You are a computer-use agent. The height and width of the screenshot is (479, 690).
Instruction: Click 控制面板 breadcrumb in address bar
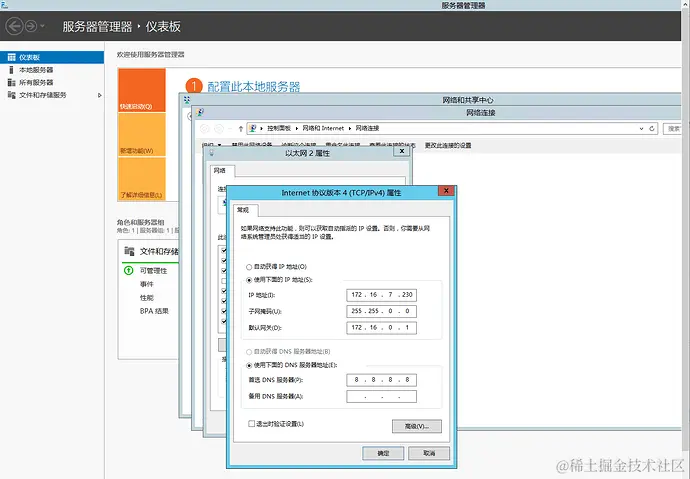pyautogui.click(x=279, y=128)
